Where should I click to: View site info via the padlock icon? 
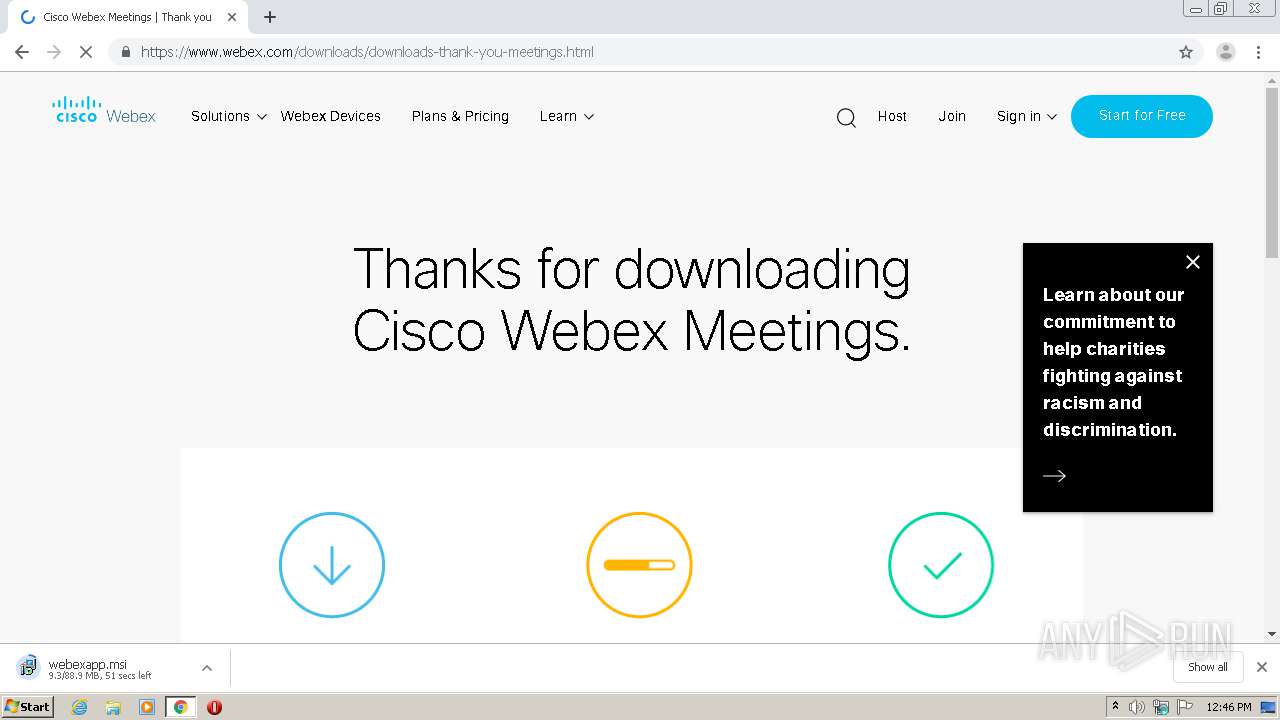(125, 52)
